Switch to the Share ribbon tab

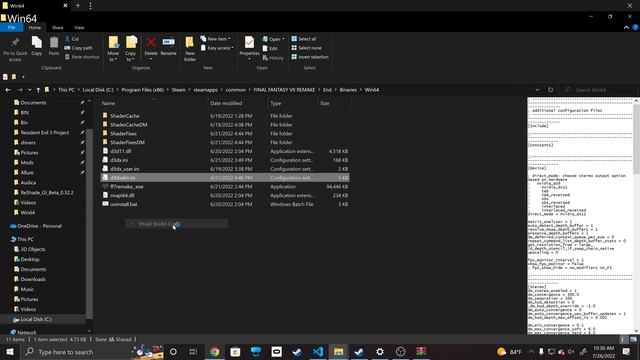point(58,27)
